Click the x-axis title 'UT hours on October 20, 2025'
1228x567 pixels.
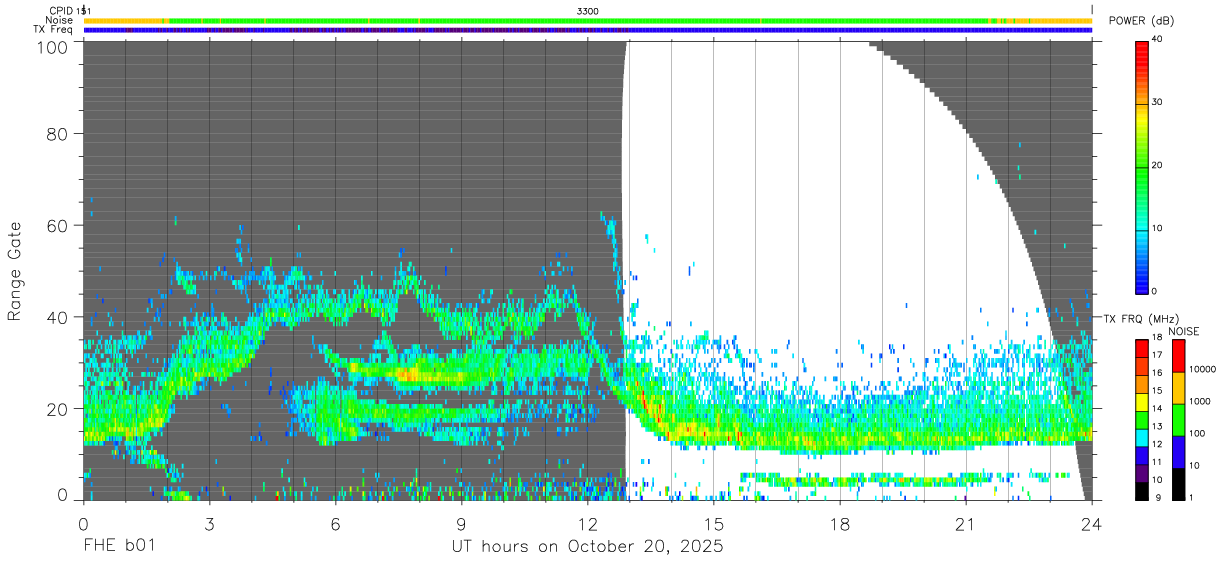[x=587, y=548]
